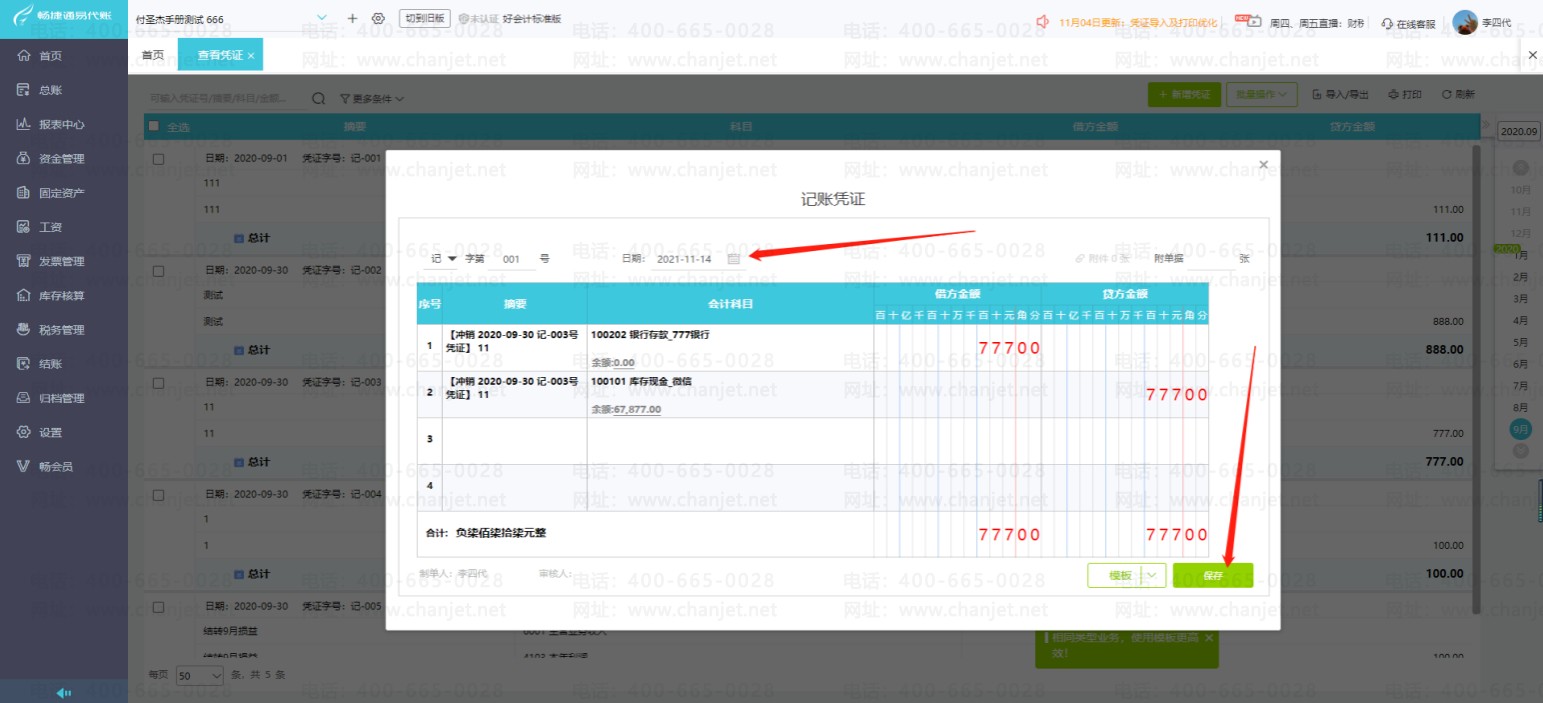
Task: Tick the 全选 select-all checkbox
Action: pyautogui.click(x=154, y=126)
